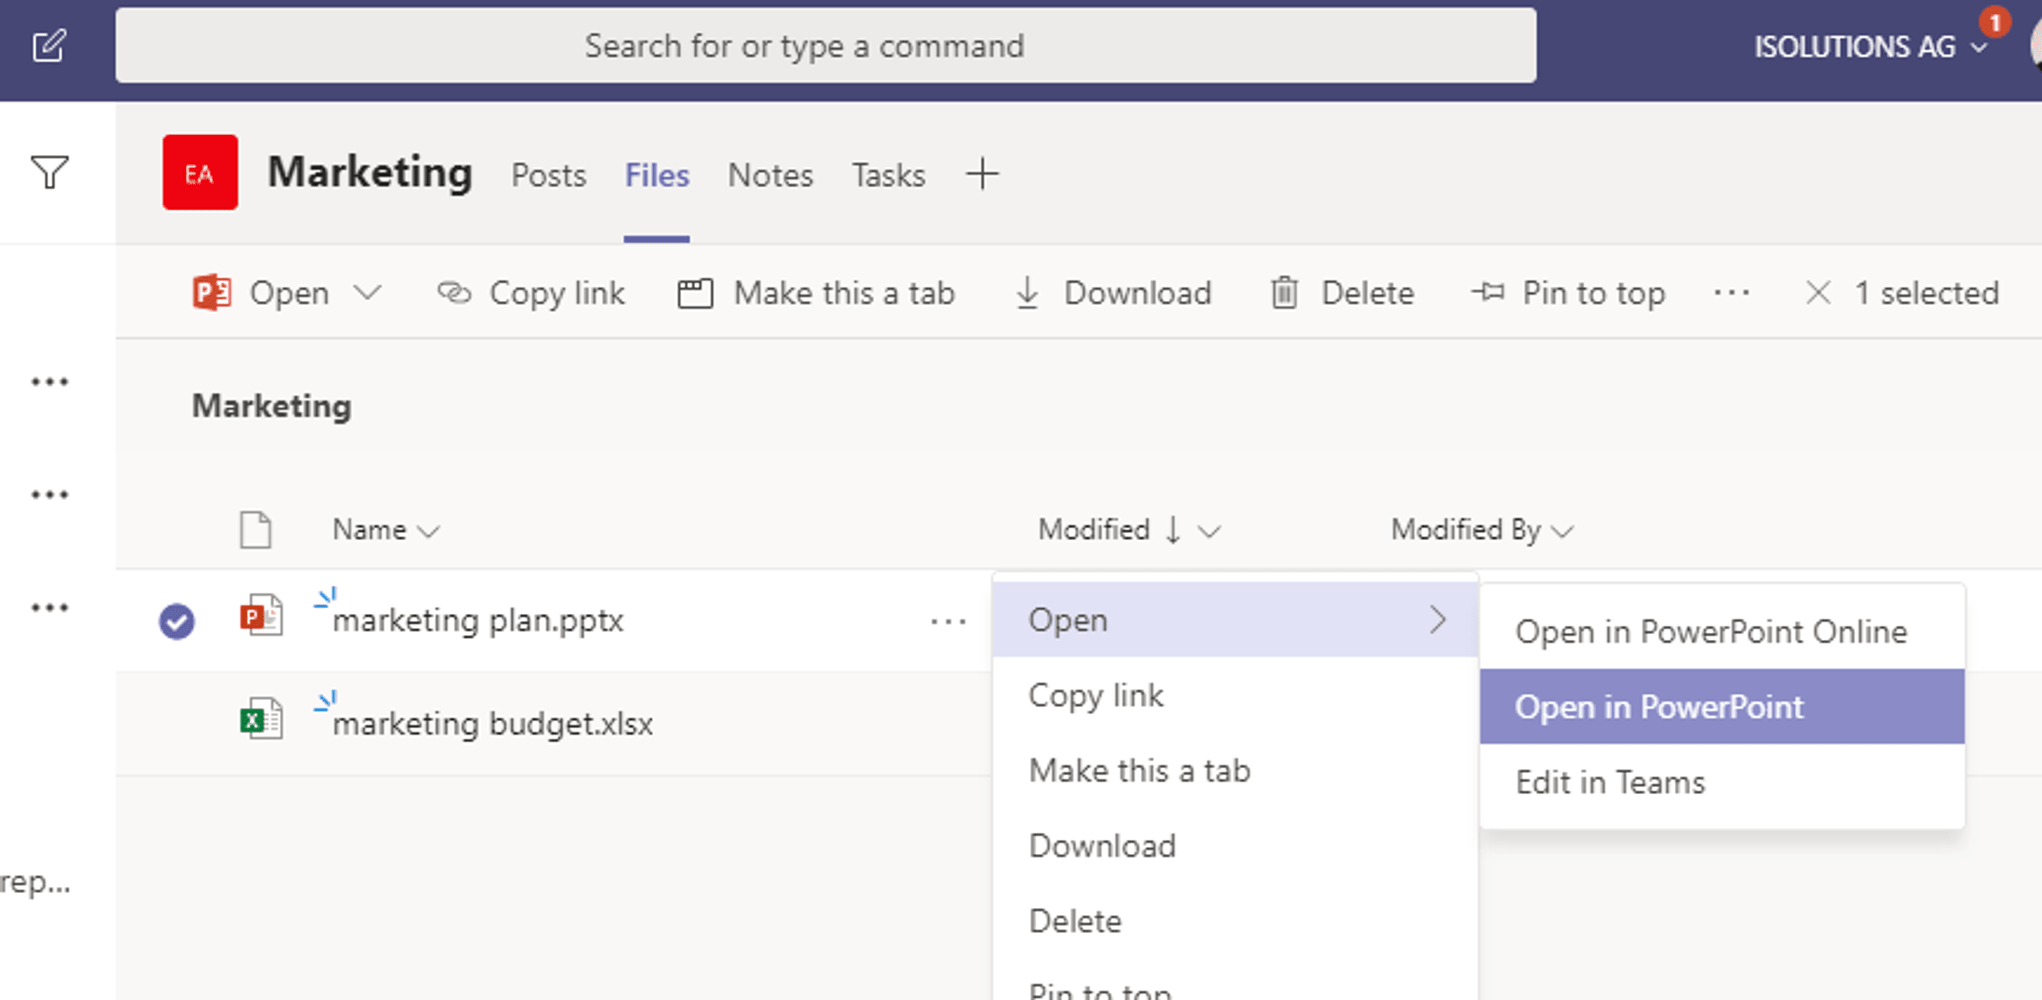2042x1000 pixels.
Task: Choose Delete in context menu
Action: [1235, 921]
